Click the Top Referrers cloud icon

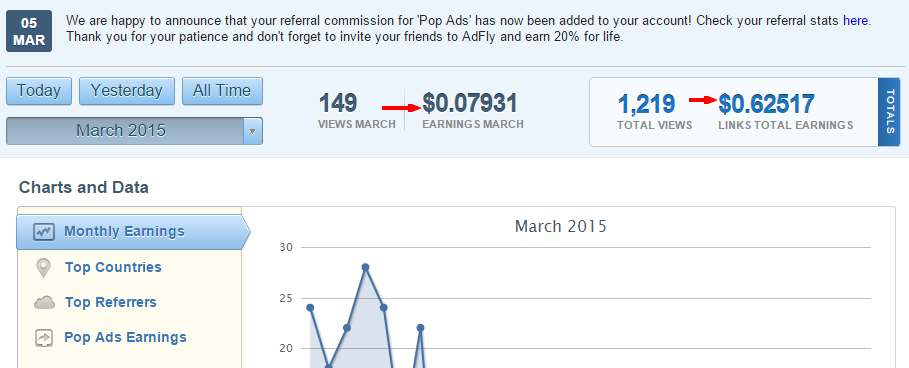click(x=44, y=303)
